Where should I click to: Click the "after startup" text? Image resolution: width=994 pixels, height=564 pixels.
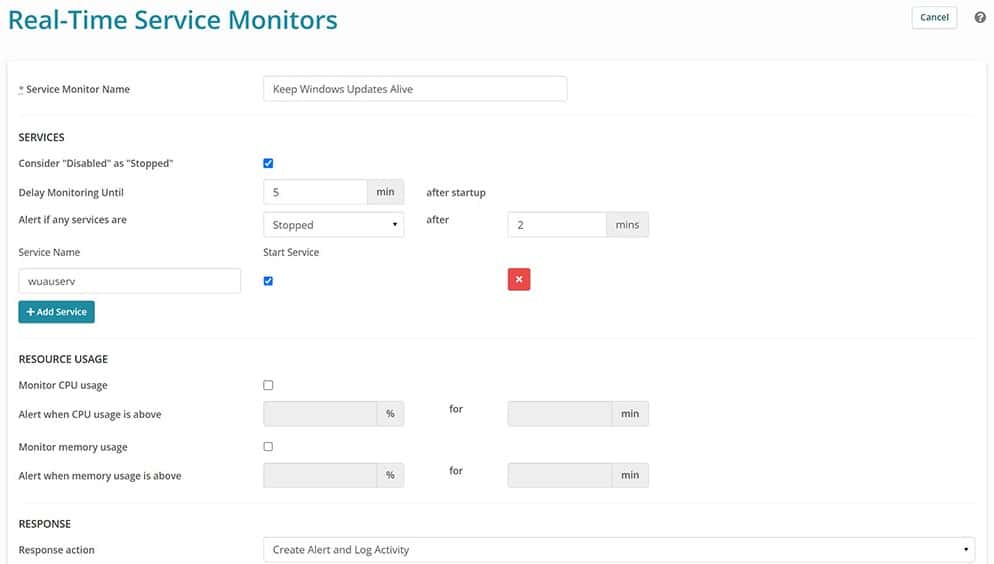click(456, 193)
